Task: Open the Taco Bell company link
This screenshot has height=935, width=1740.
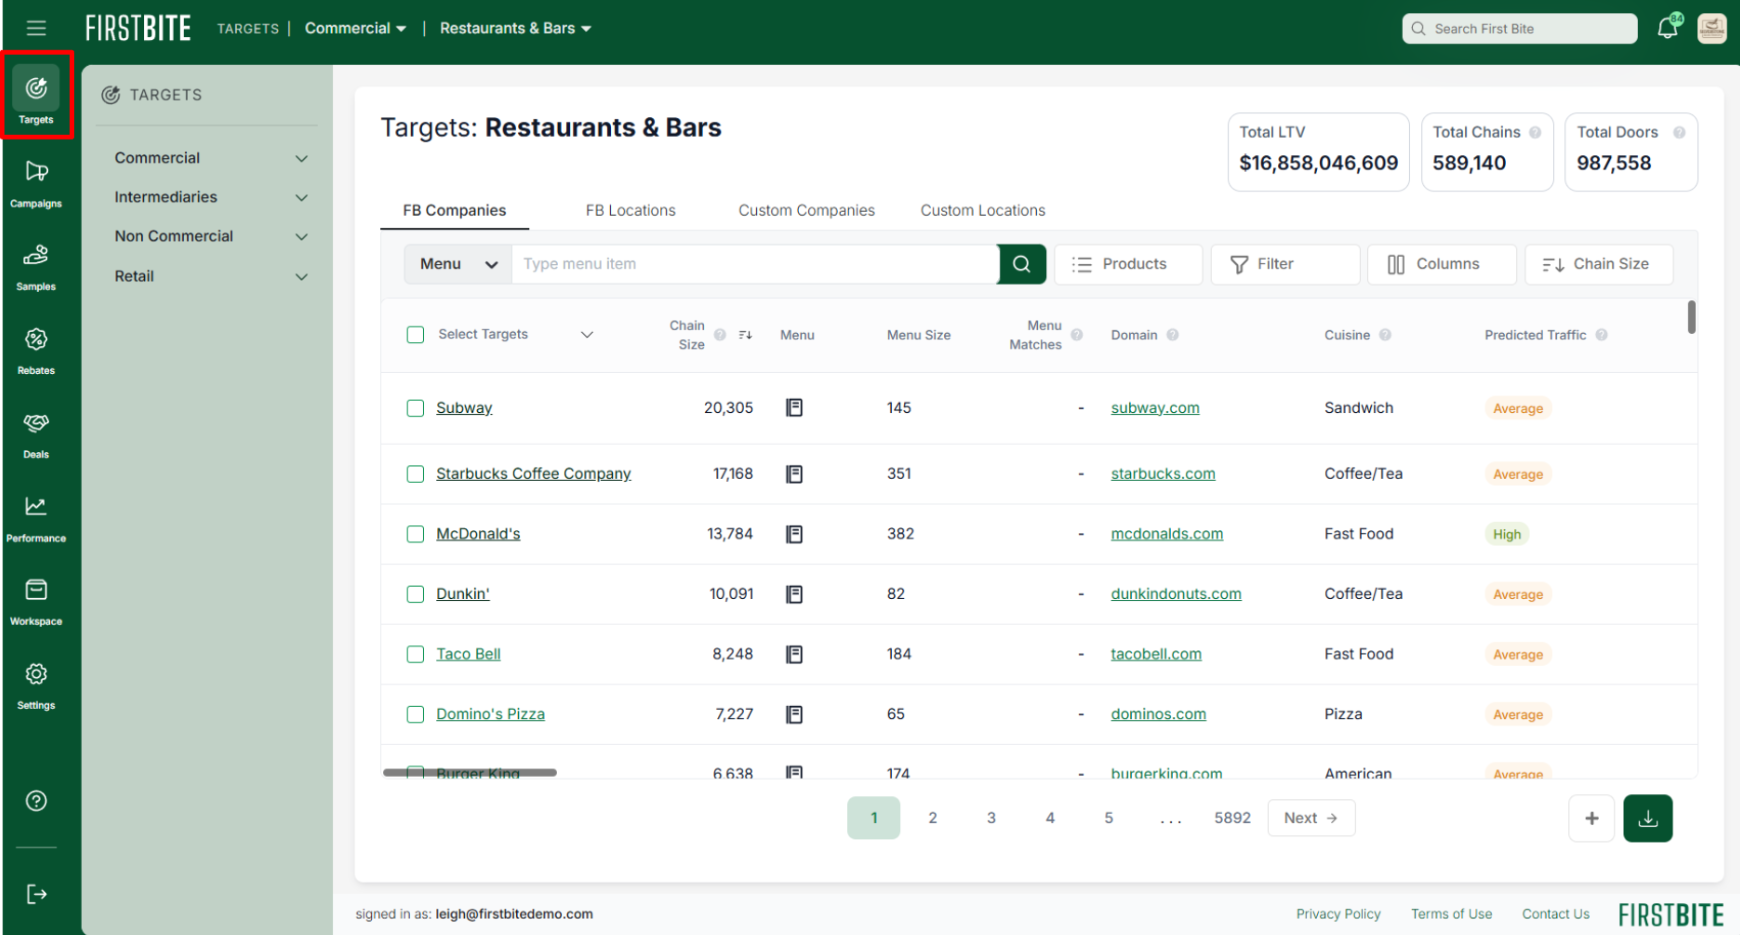Action: [468, 654]
